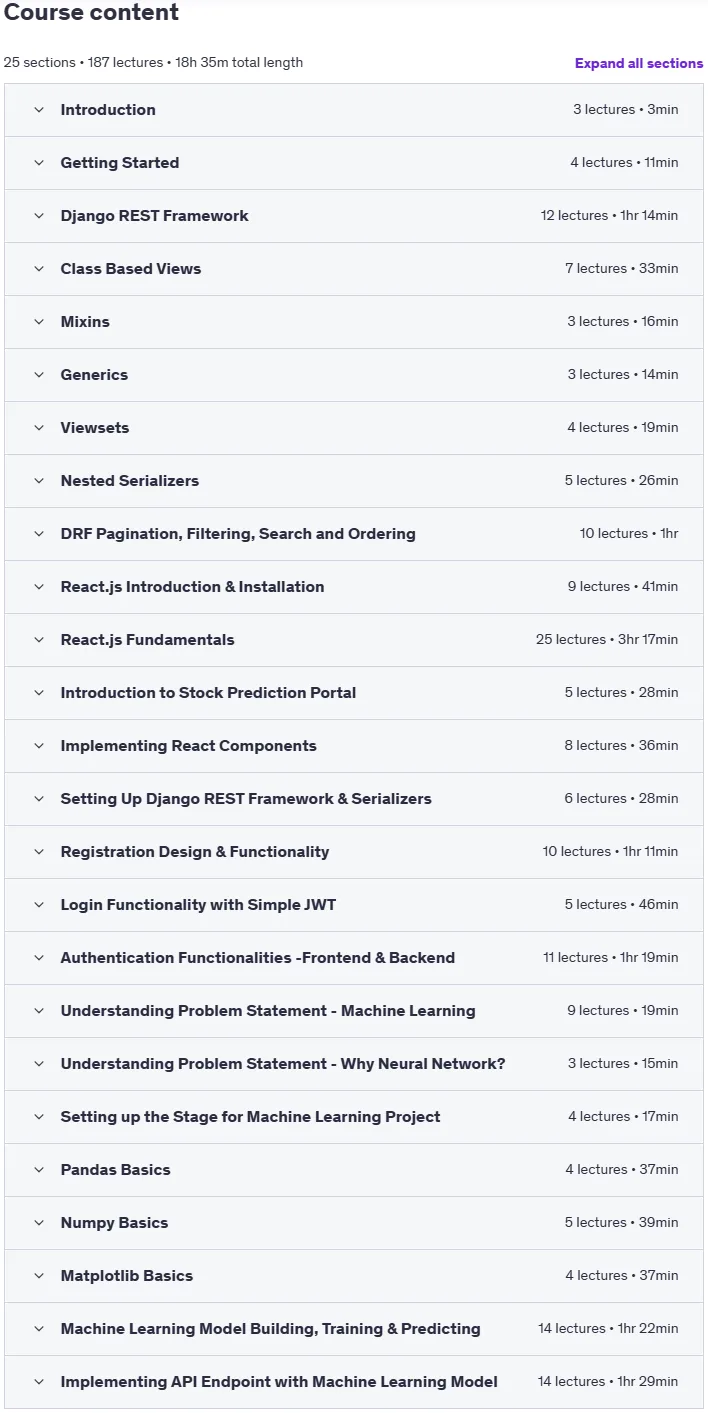
Task: Expand the Generics section arrow
Action: click(39, 375)
